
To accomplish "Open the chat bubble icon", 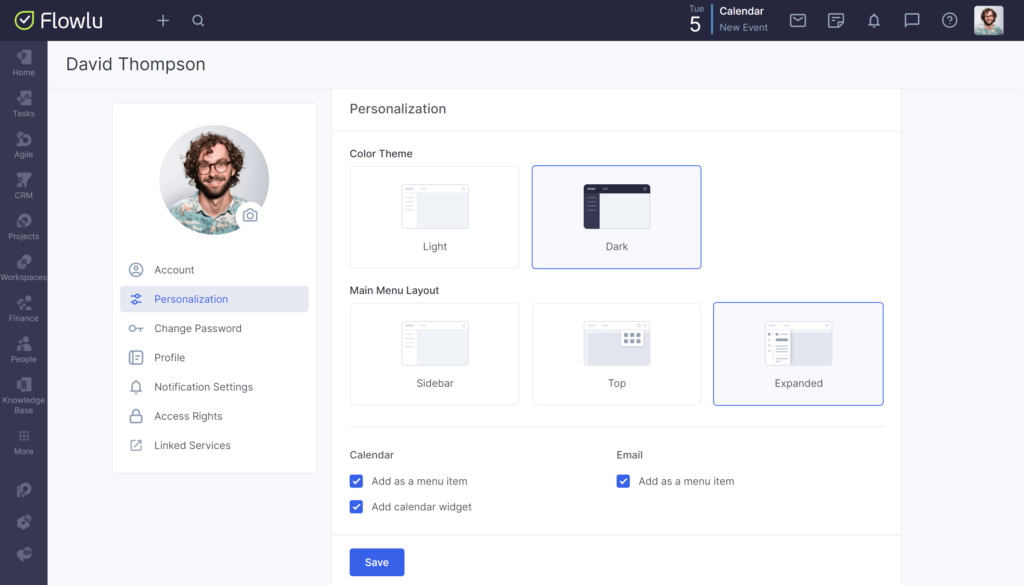I will tap(912, 21).
